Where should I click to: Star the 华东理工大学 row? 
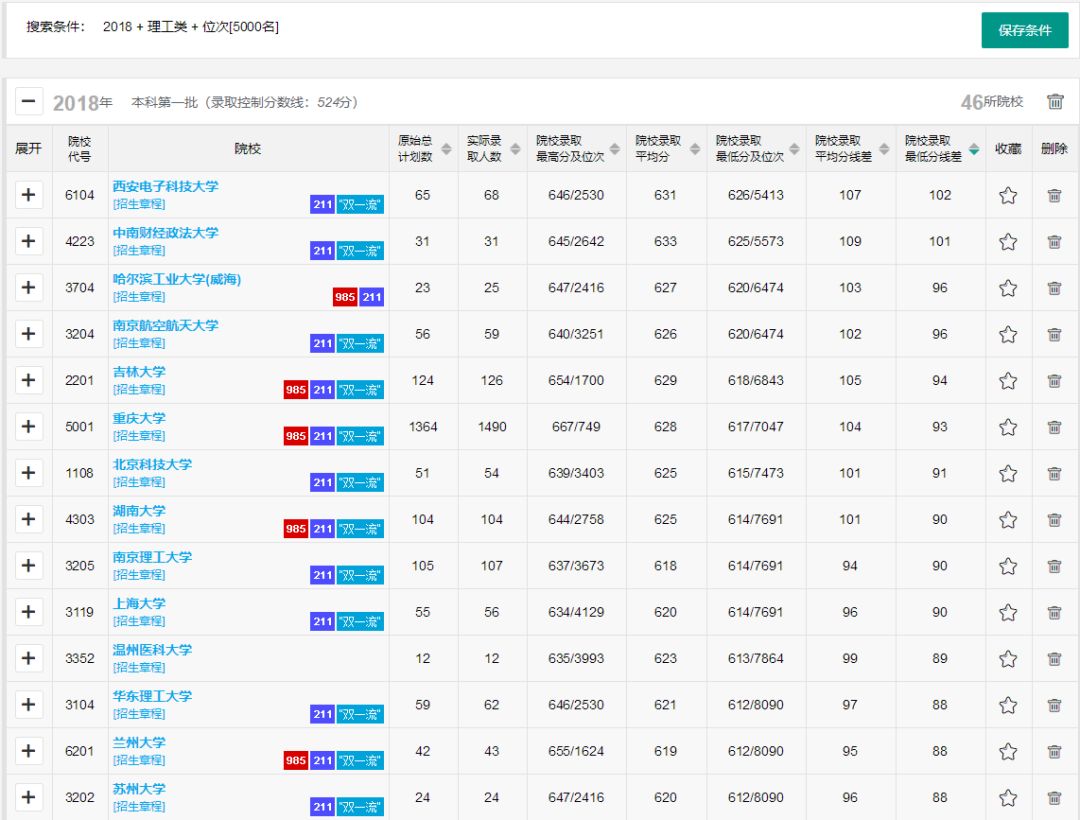click(1008, 705)
